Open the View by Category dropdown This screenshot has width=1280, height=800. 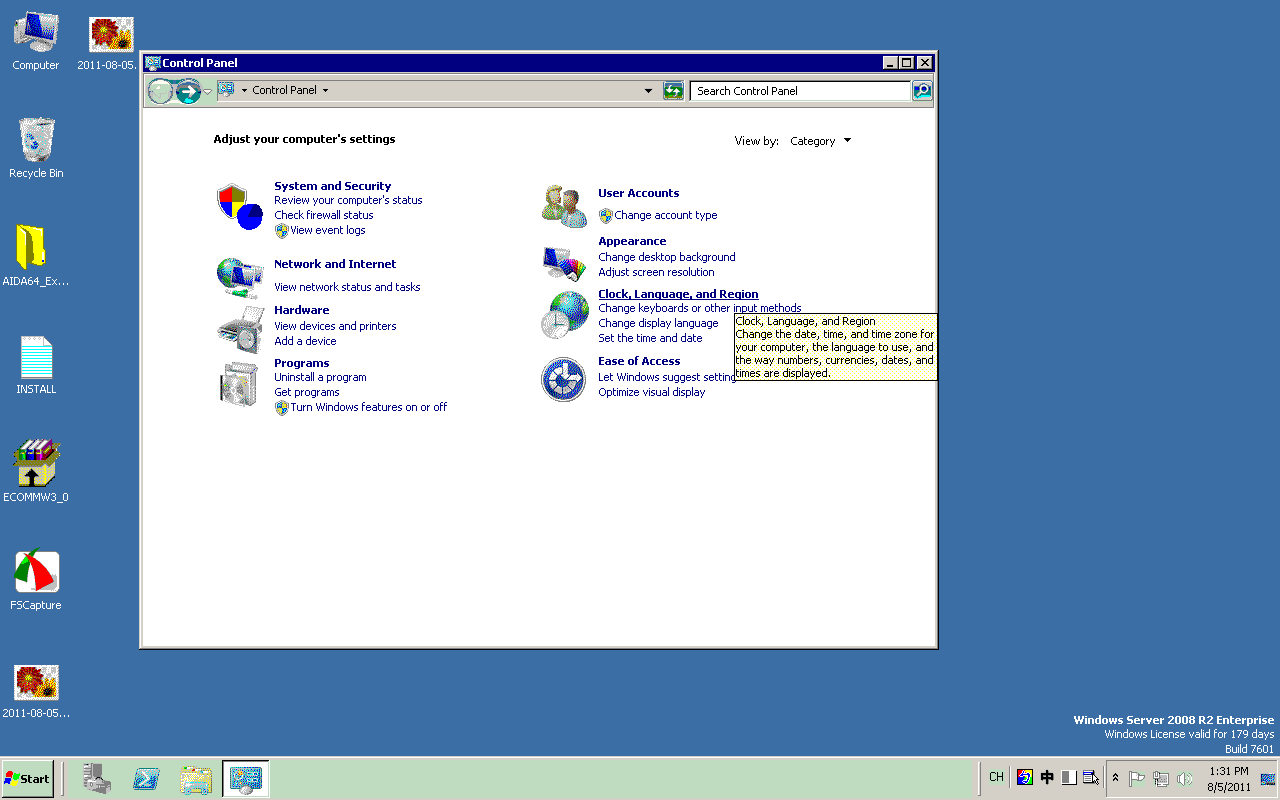[821, 141]
